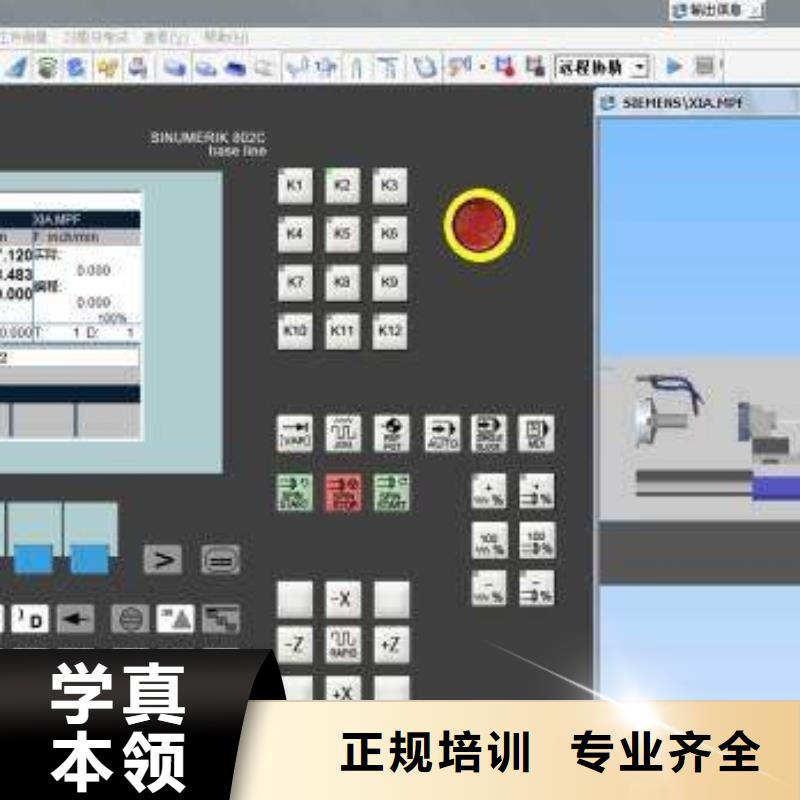The image size is (800, 800).
Task: Open the help menu in menu bar
Action: click(x=226, y=37)
